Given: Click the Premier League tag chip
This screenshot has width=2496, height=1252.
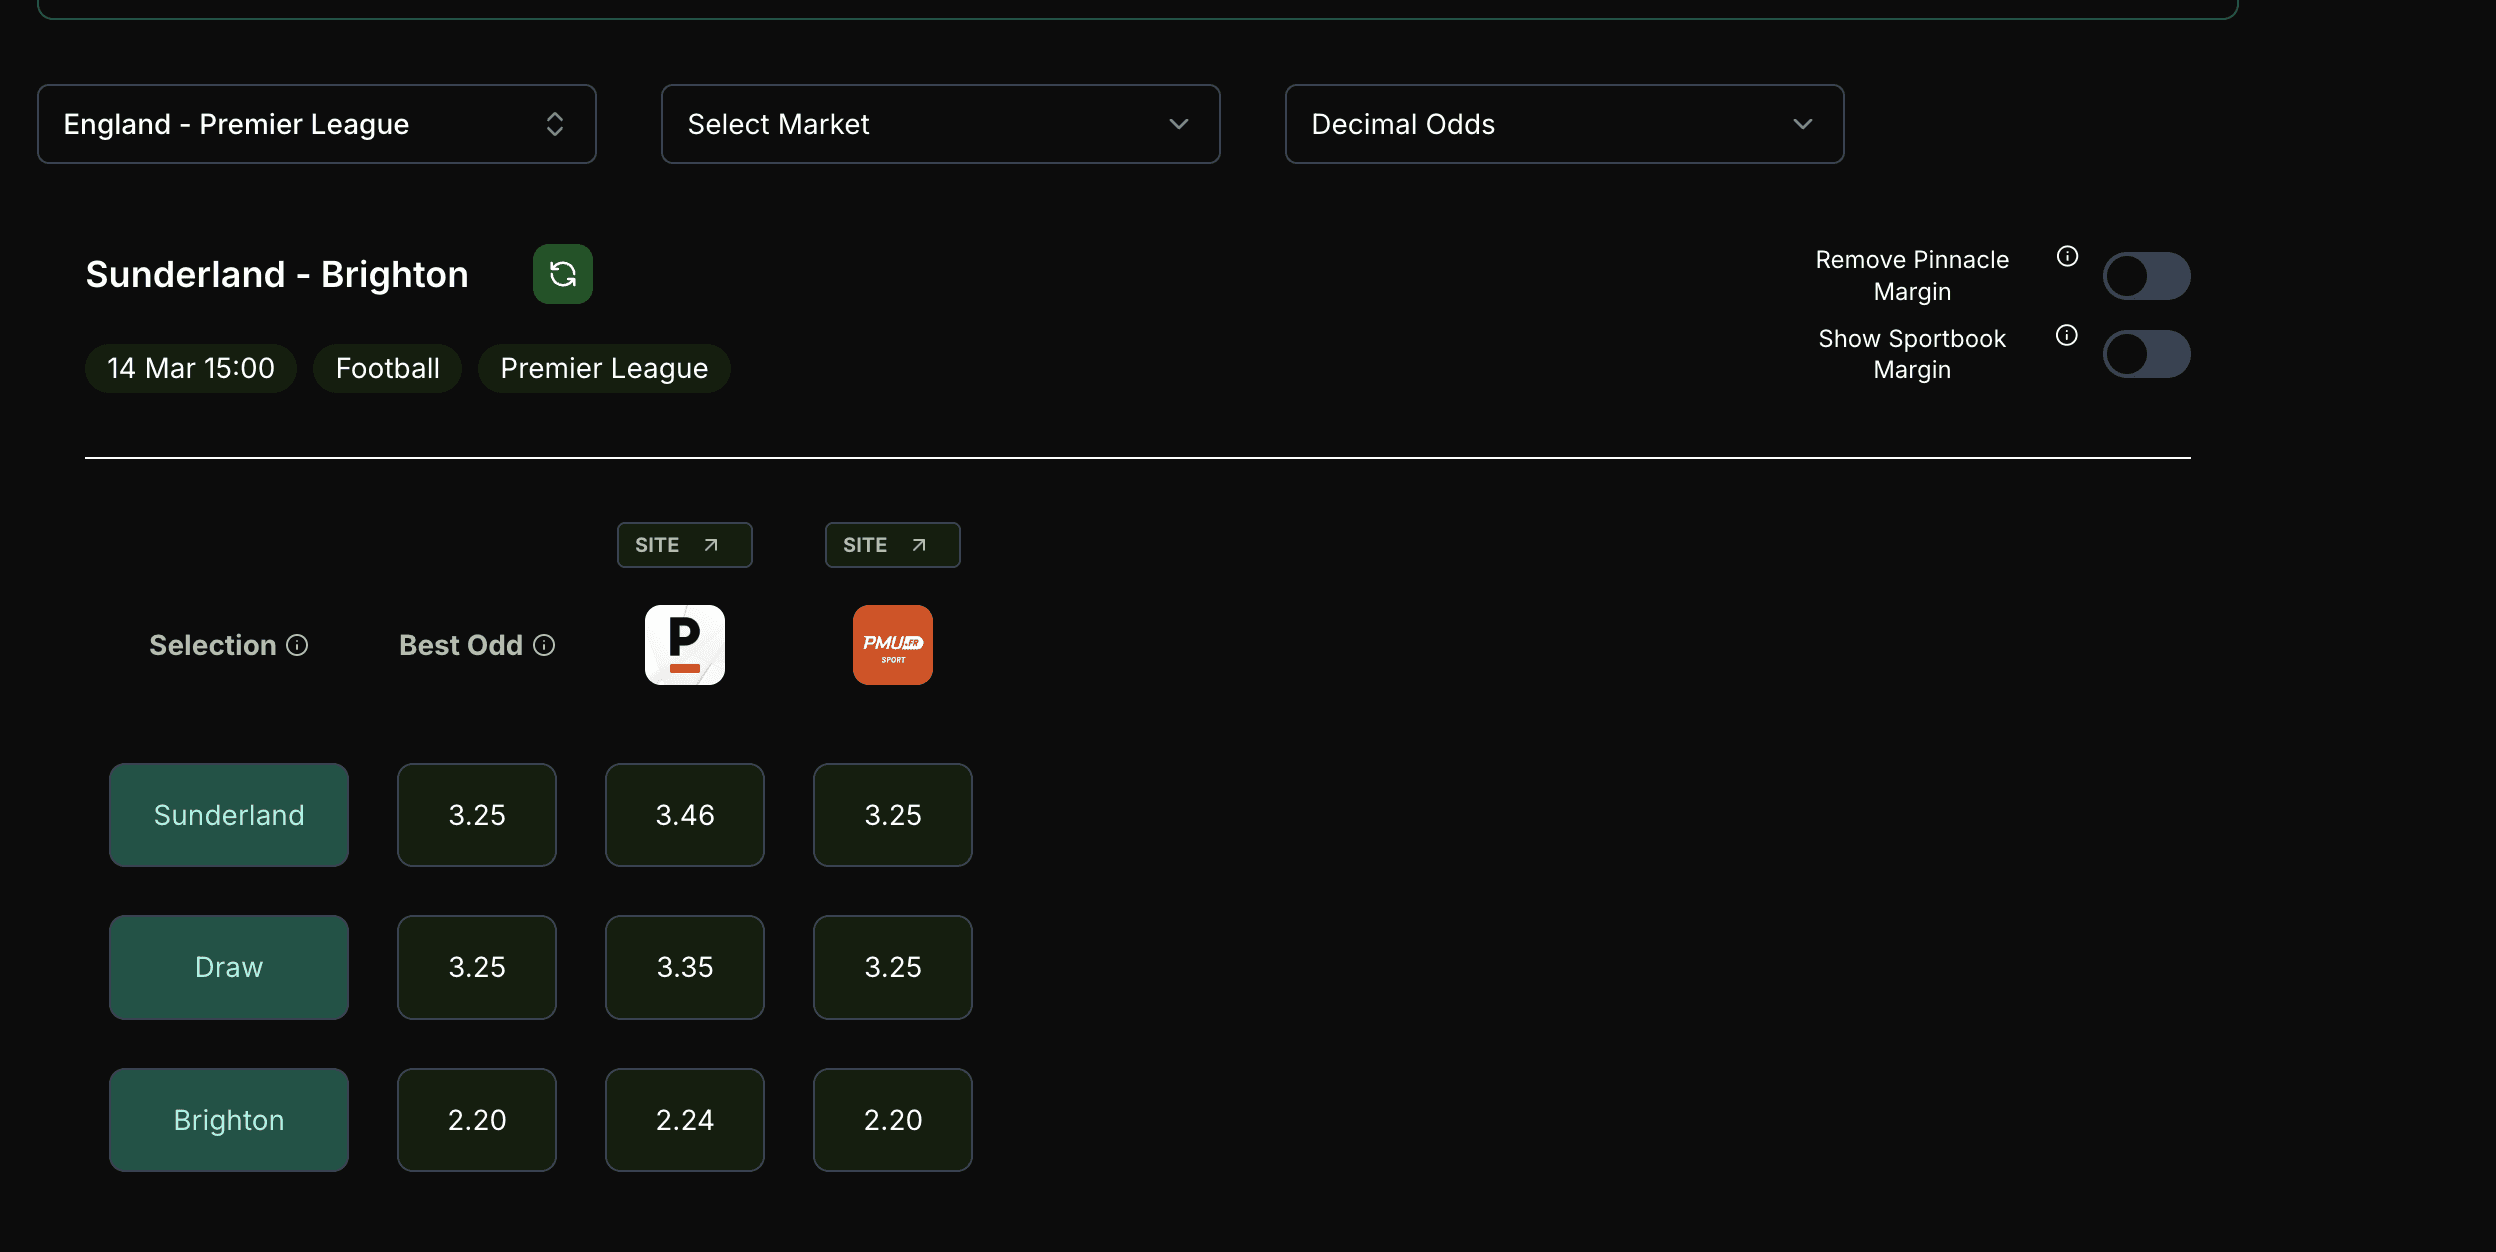Looking at the screenshot, I should [604, 369].
